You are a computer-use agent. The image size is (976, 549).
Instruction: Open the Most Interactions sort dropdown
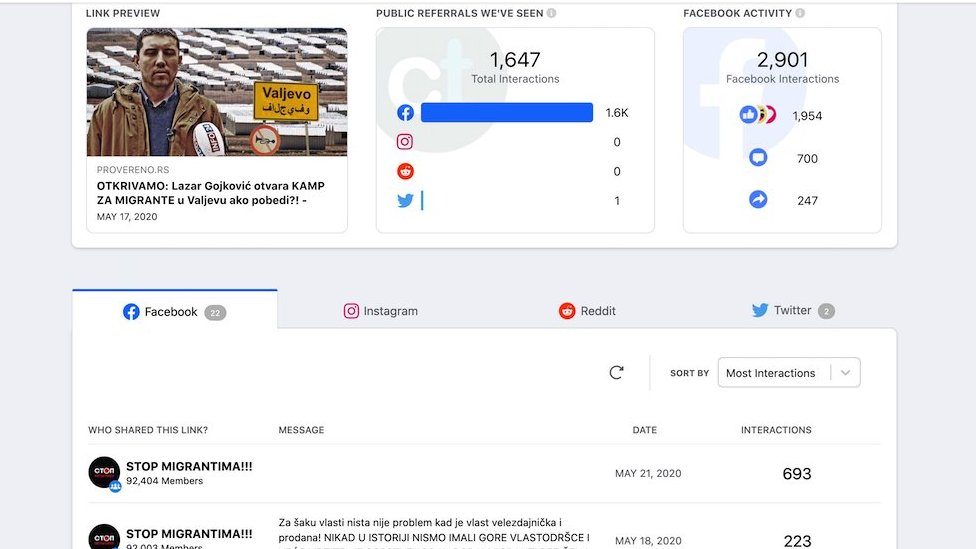tap(771, 373)
